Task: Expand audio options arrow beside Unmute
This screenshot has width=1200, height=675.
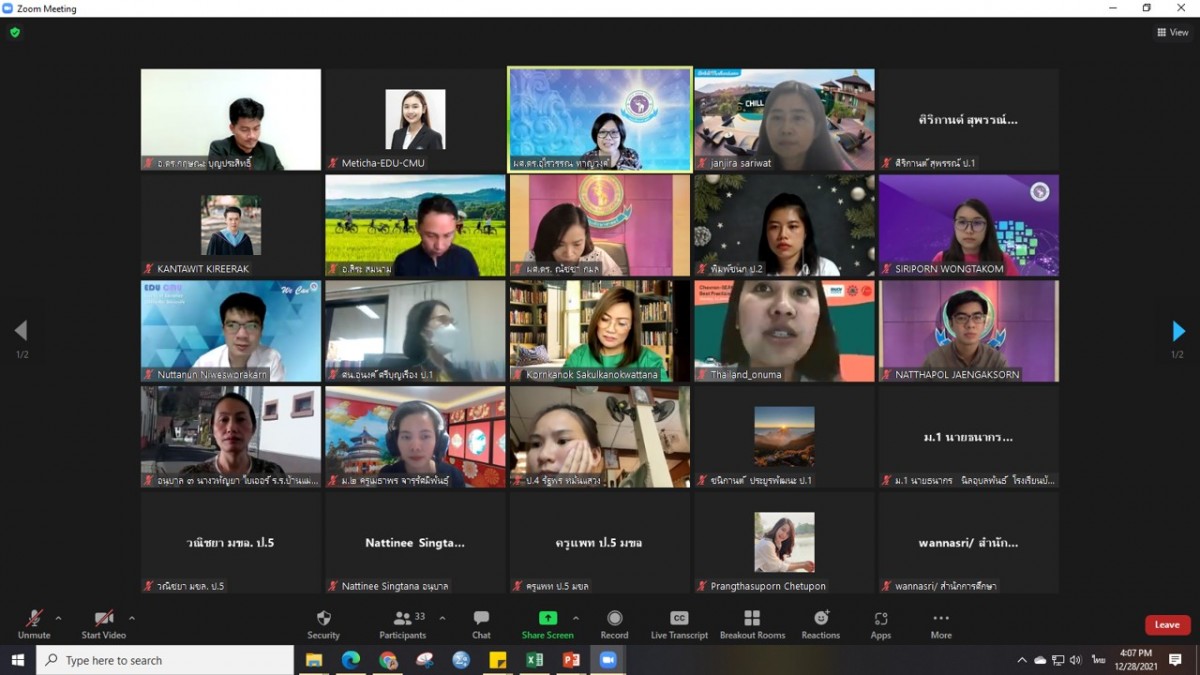Action: (58, 618)
